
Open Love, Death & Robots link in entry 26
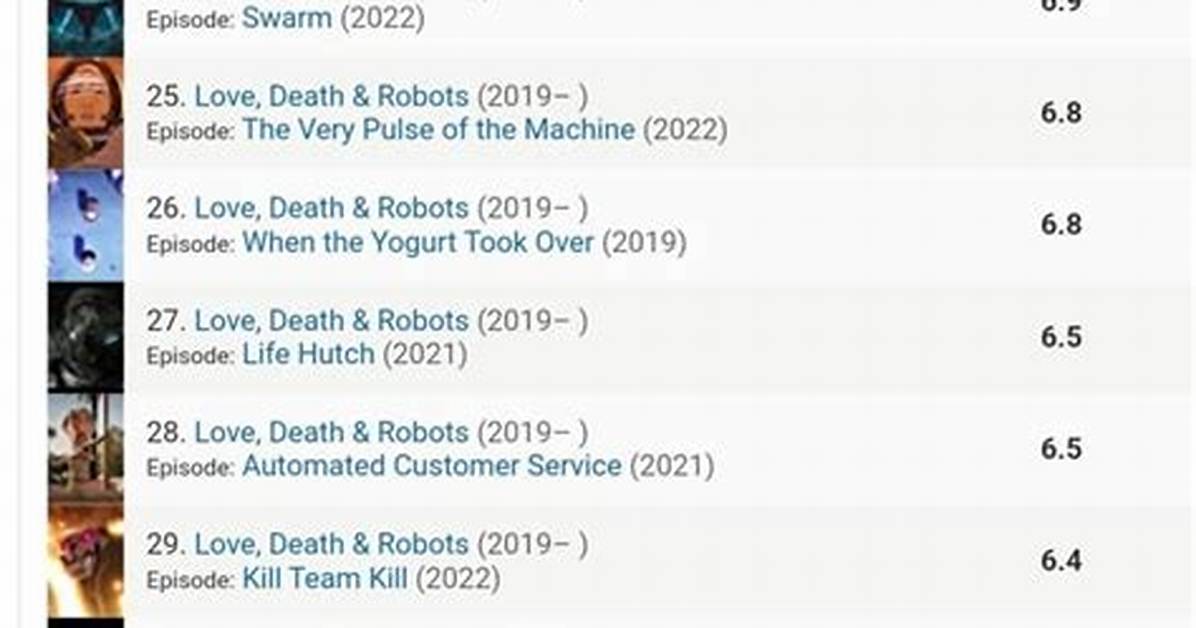332,208
